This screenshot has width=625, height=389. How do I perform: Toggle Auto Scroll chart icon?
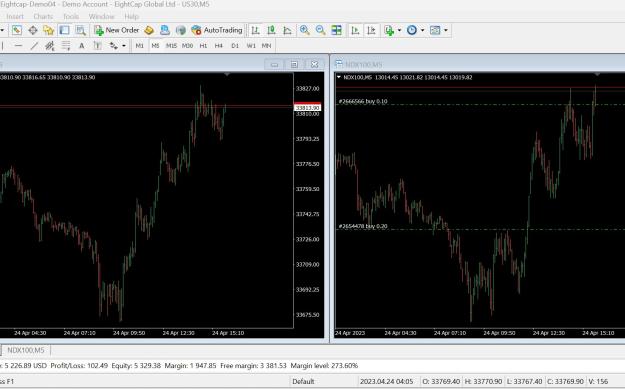355,30
